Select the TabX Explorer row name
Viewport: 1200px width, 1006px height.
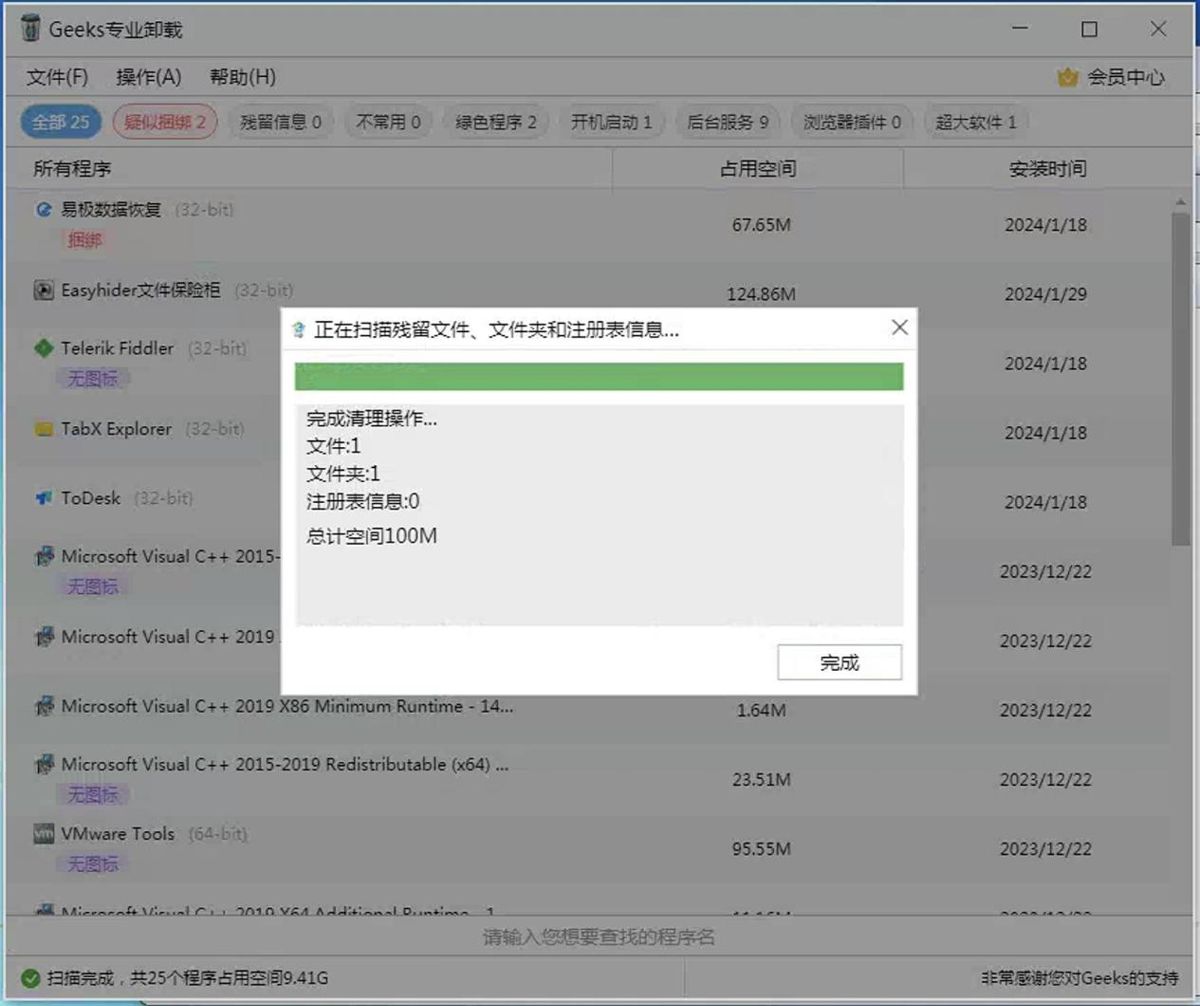[116, 429]
